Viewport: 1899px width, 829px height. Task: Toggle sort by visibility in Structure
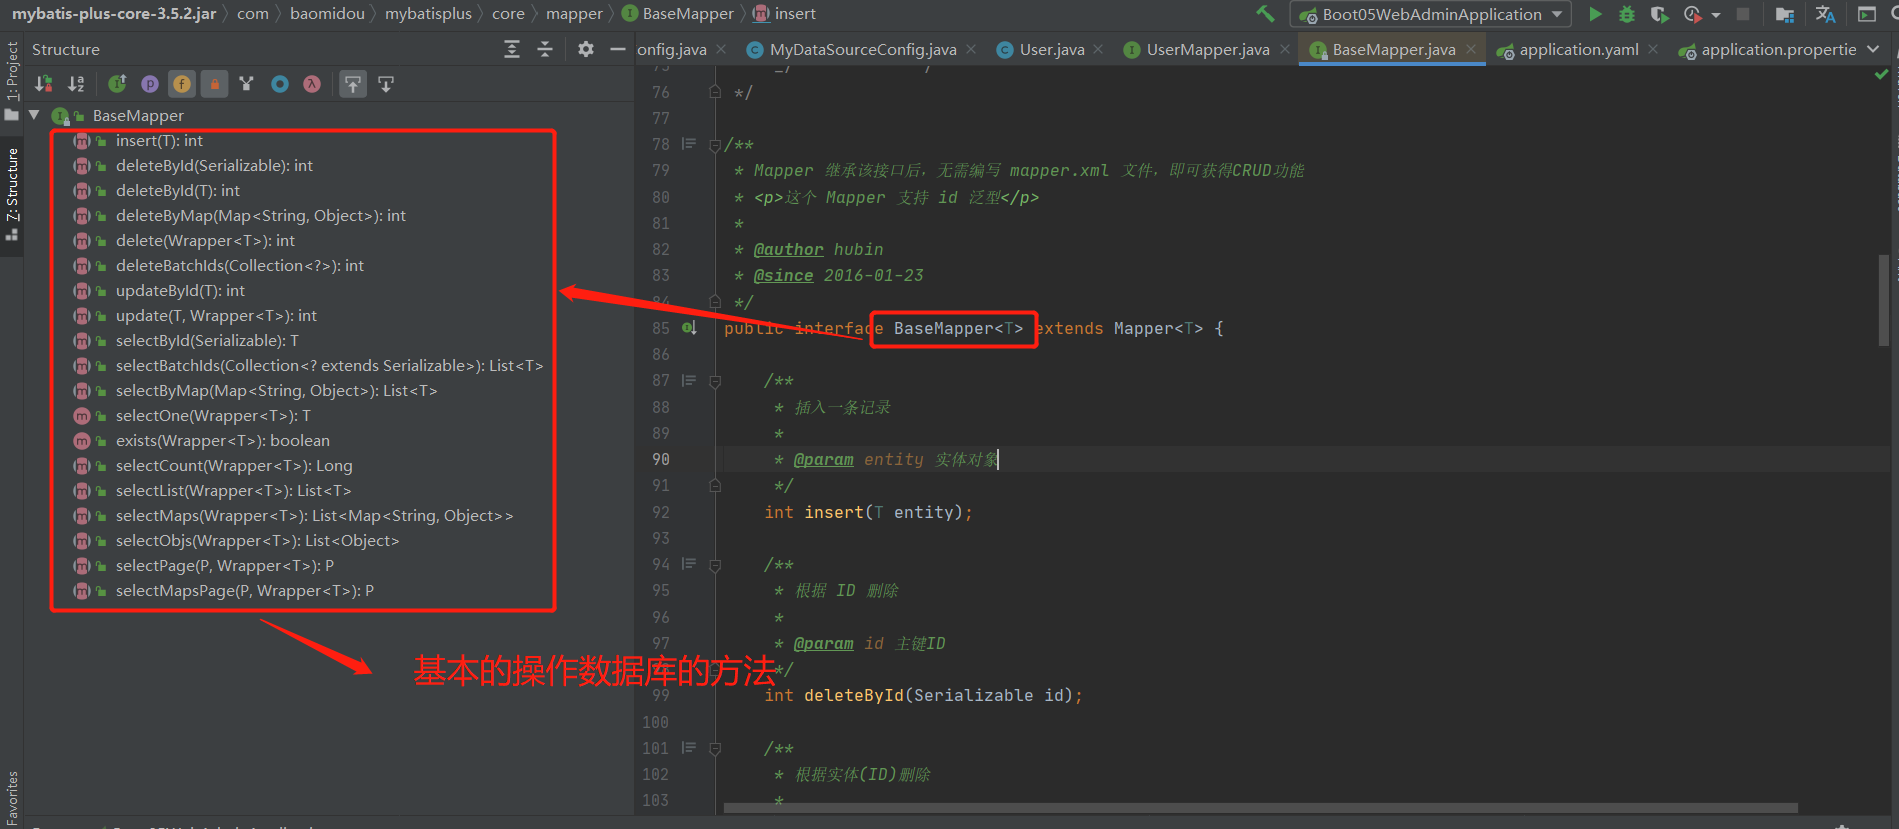click(x=44, y=84)
